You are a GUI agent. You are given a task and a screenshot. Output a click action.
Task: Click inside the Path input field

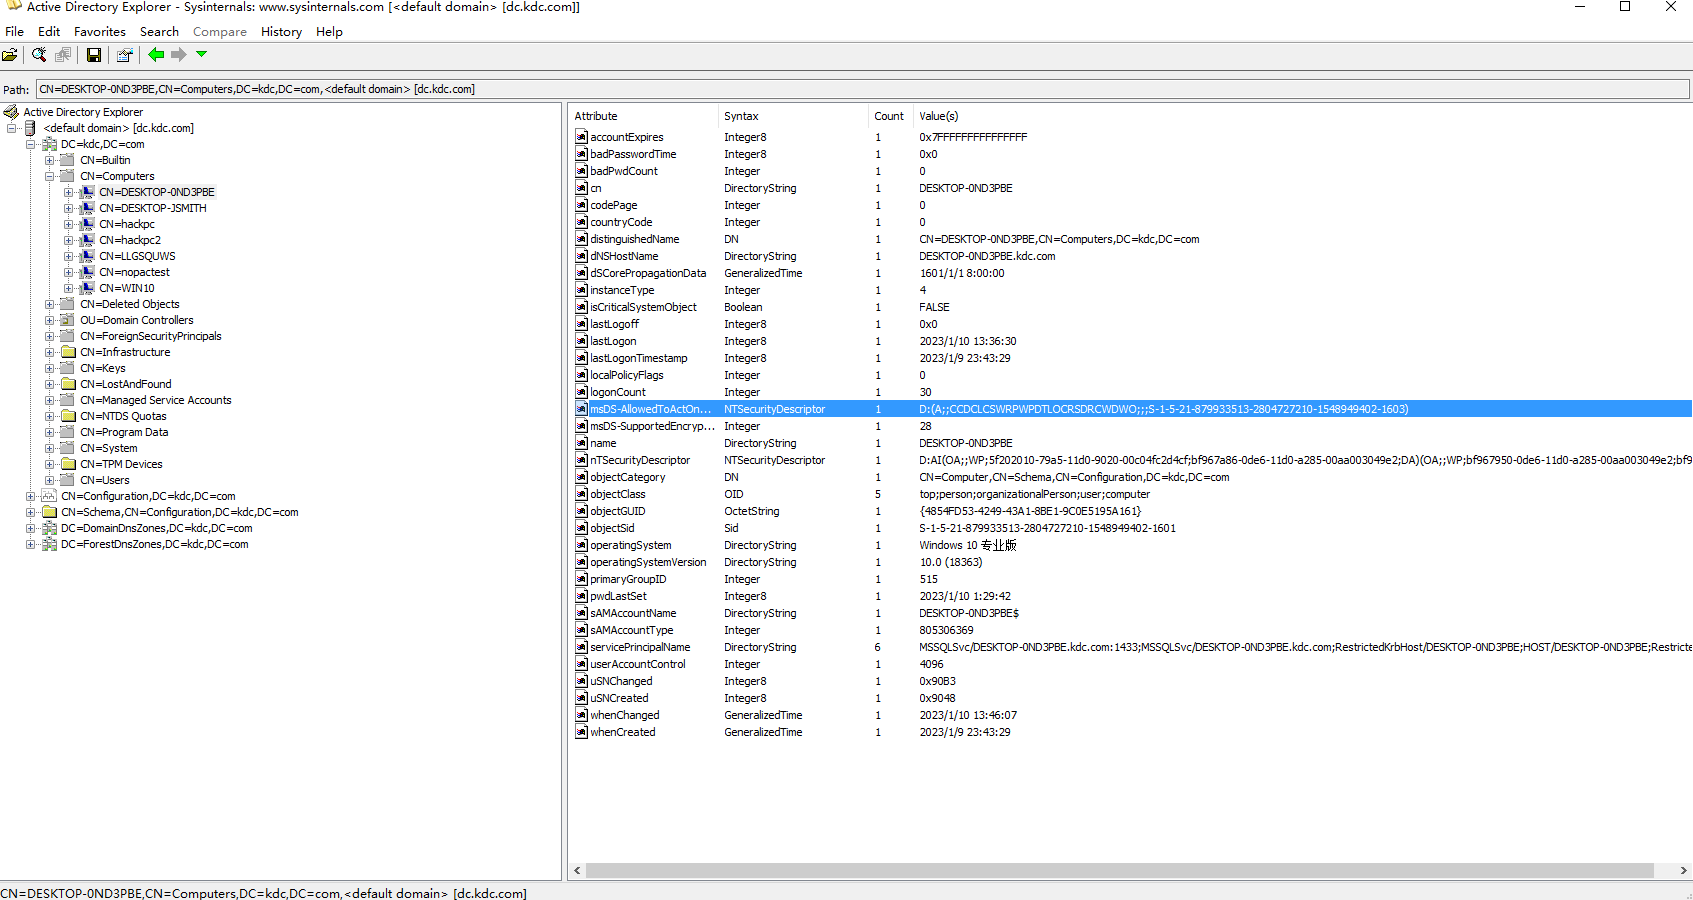point(862,89)
